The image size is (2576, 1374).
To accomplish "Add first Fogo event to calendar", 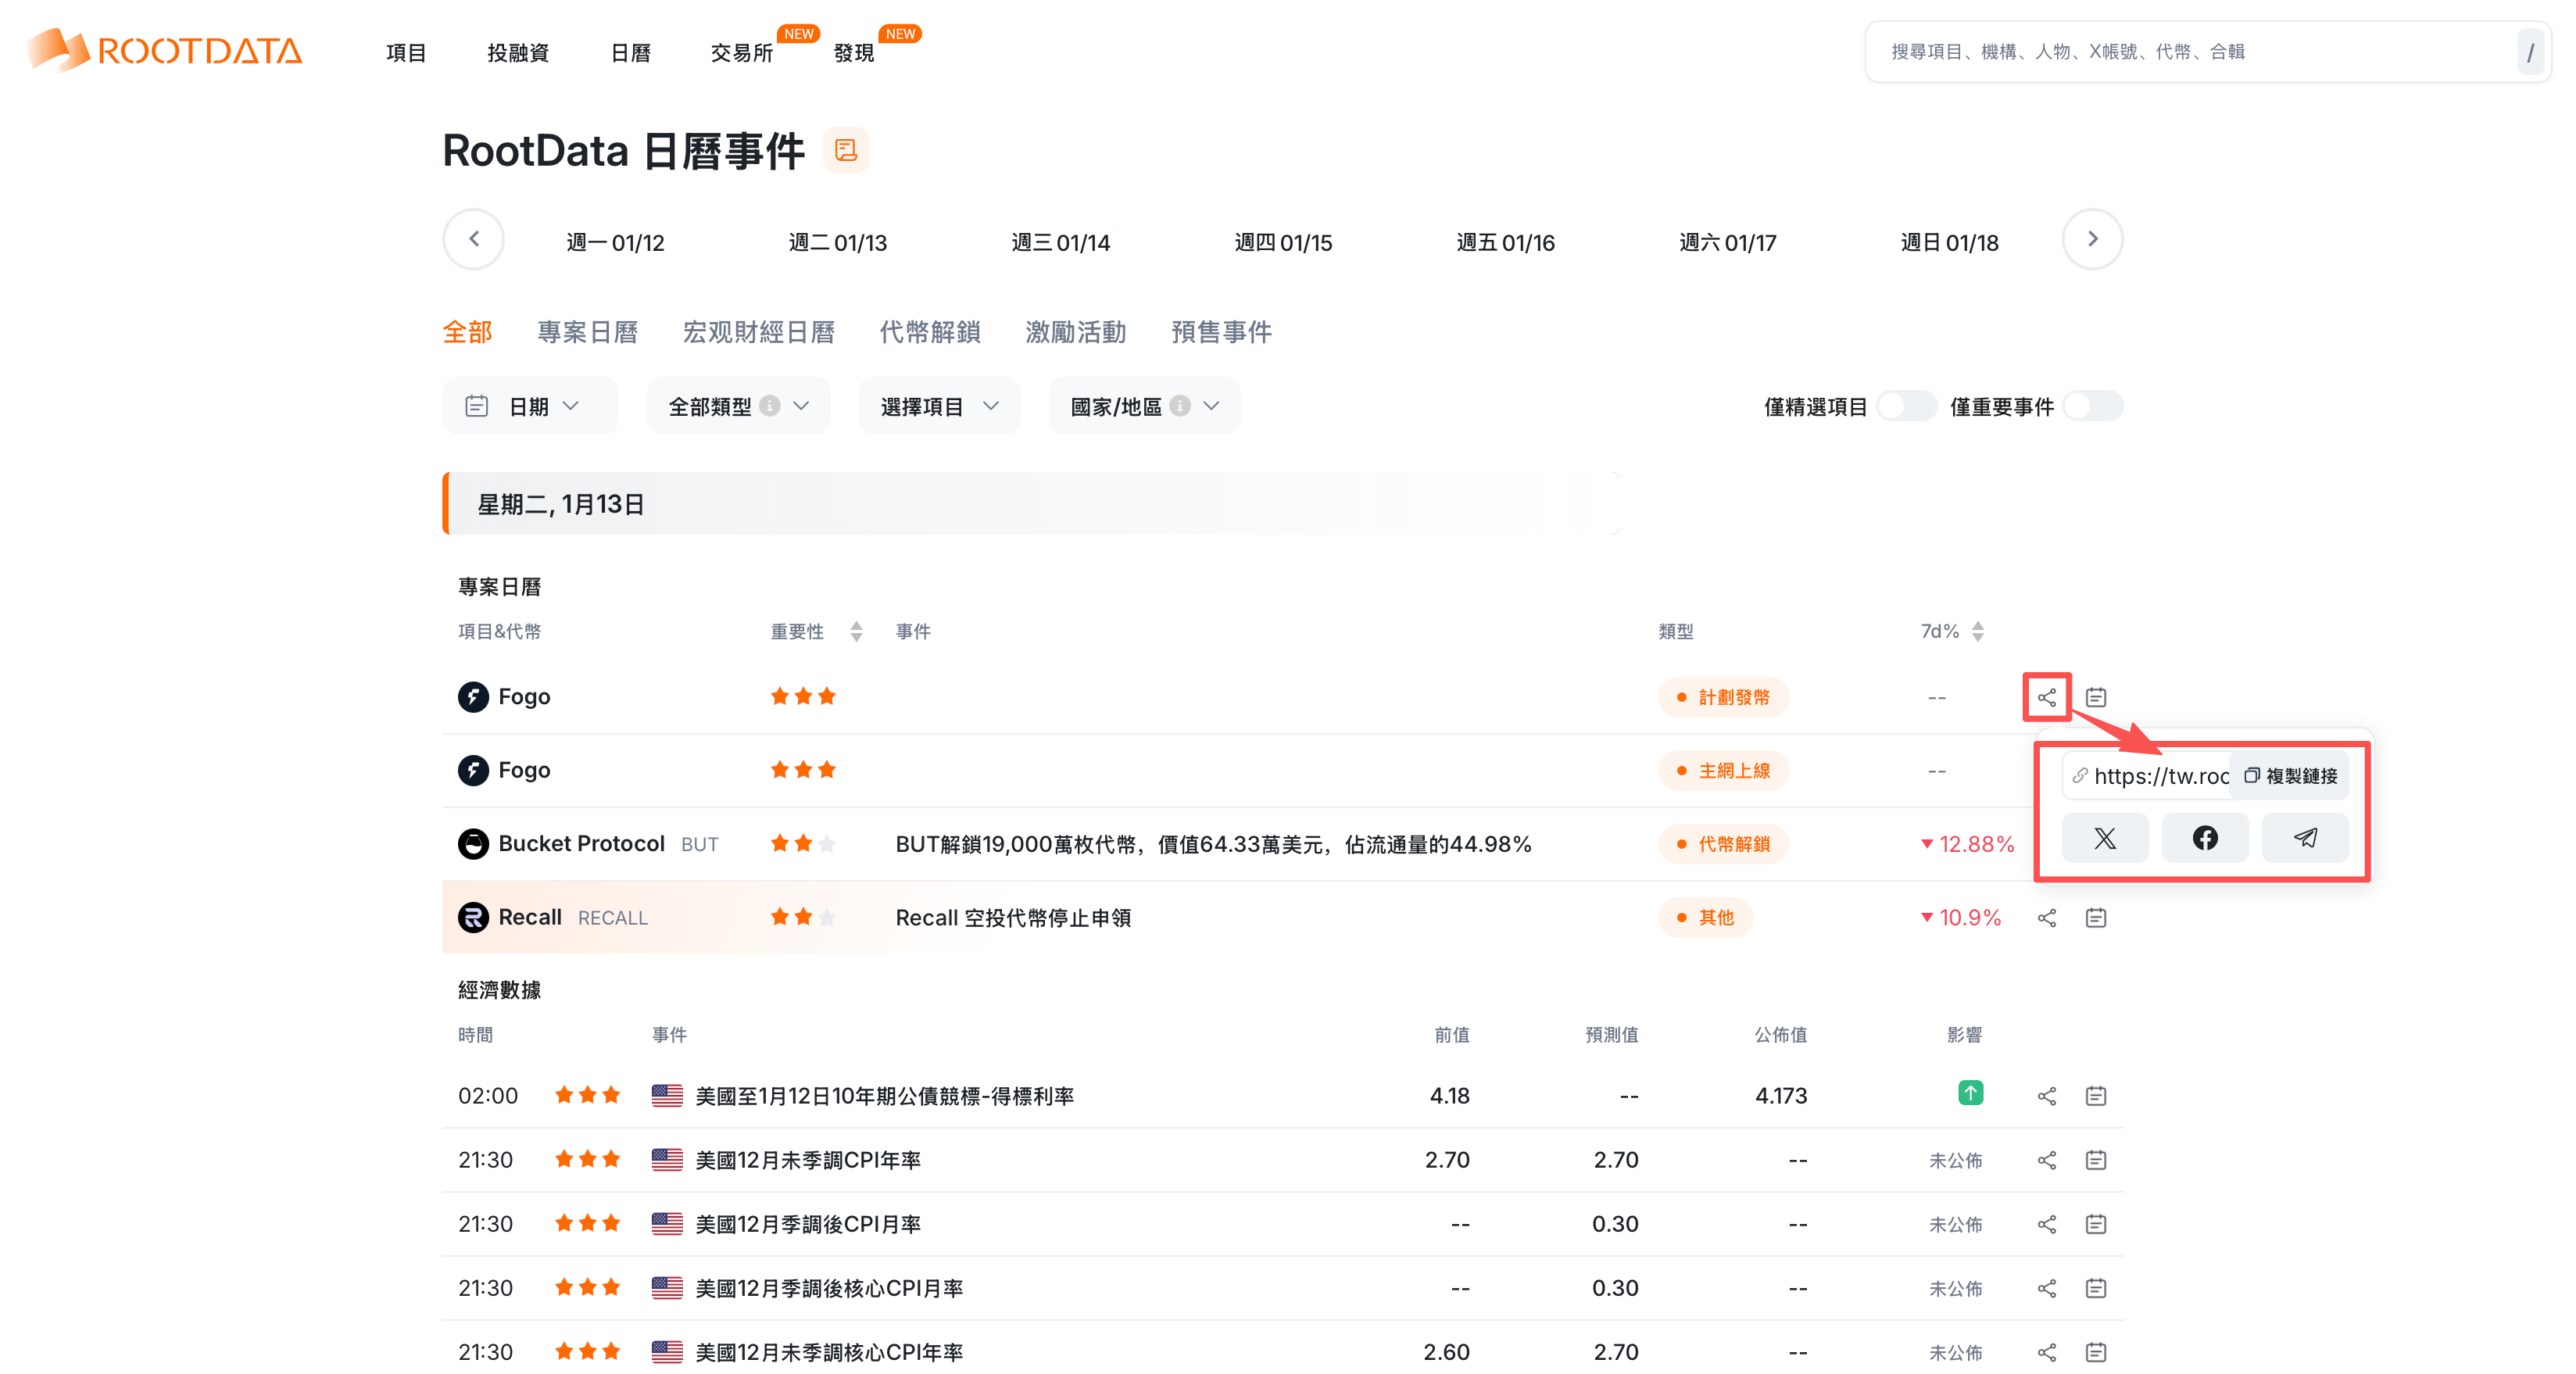I will 2095,697.
